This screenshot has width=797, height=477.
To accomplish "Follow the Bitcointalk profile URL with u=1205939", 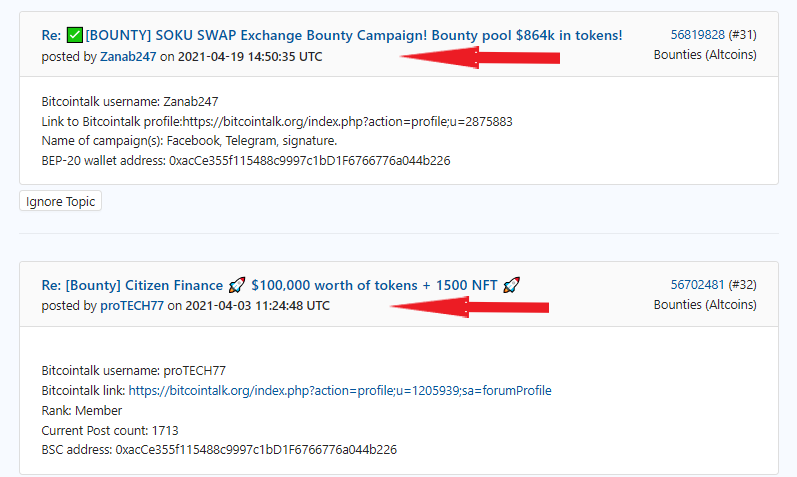I will [340, 391].
